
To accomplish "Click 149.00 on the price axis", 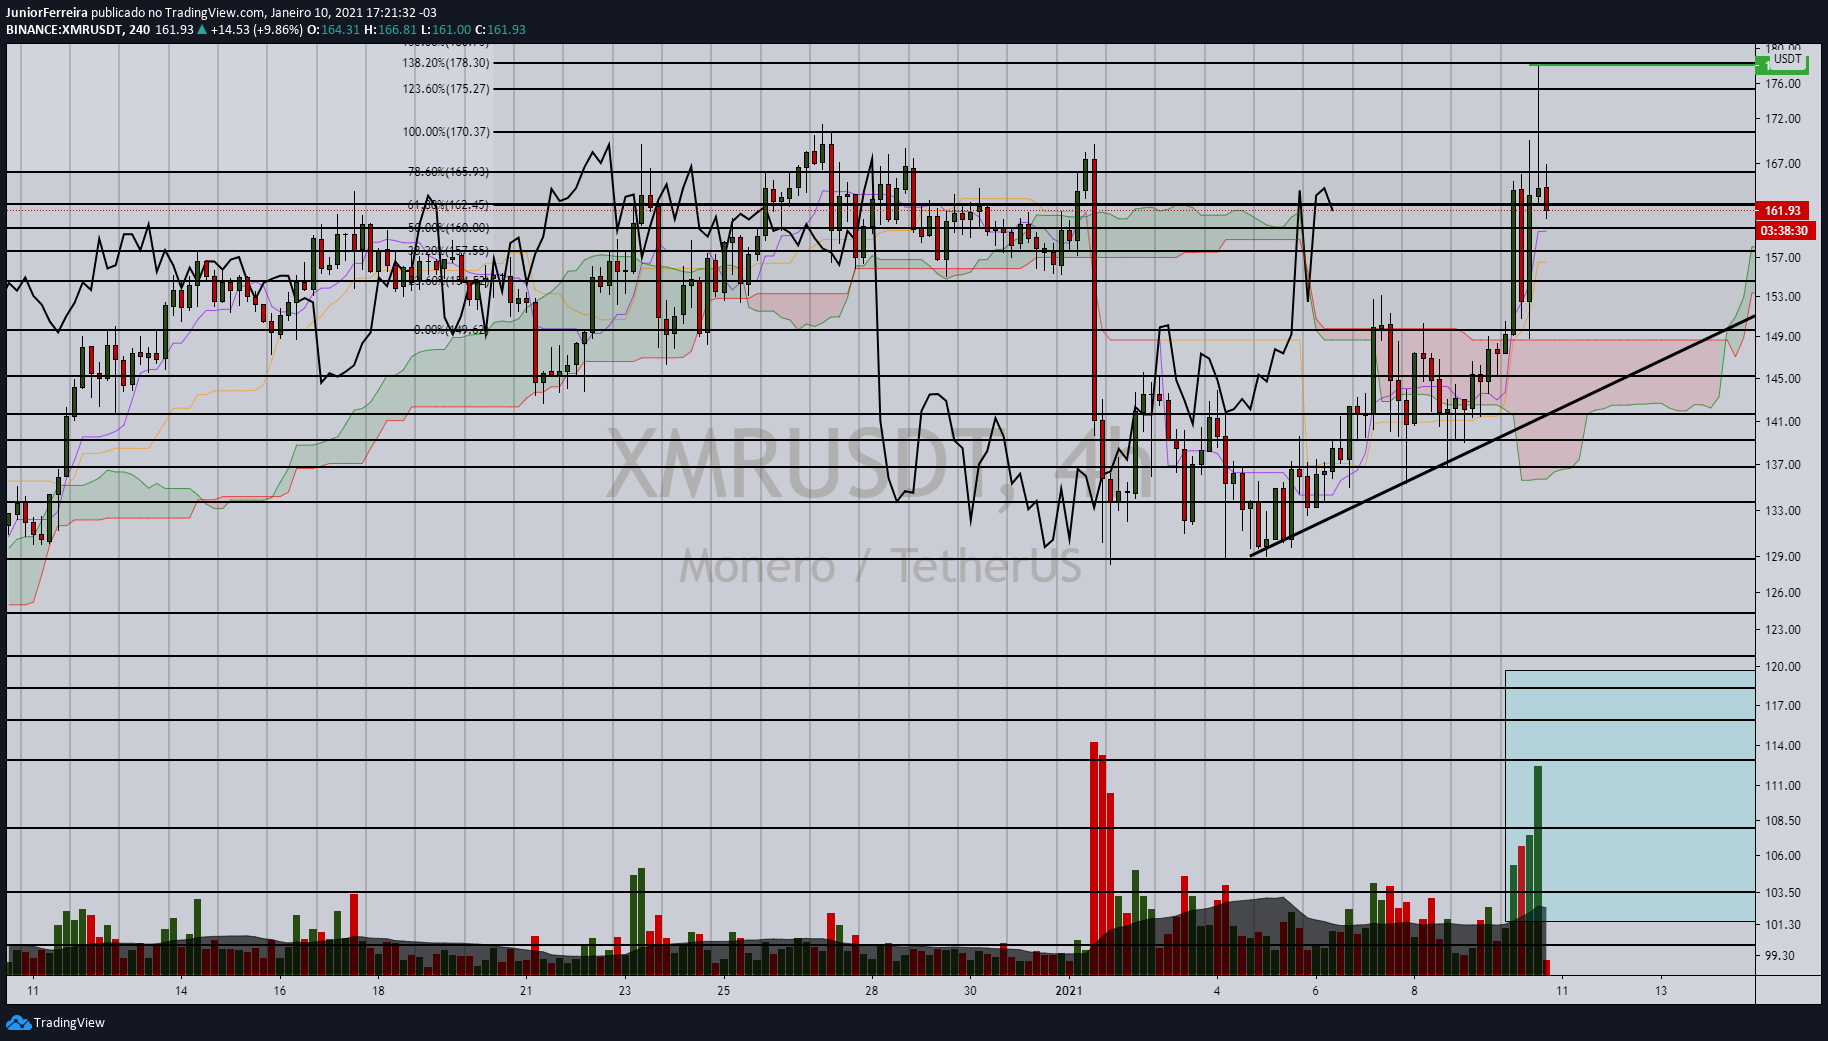I will pos(1783,337).
